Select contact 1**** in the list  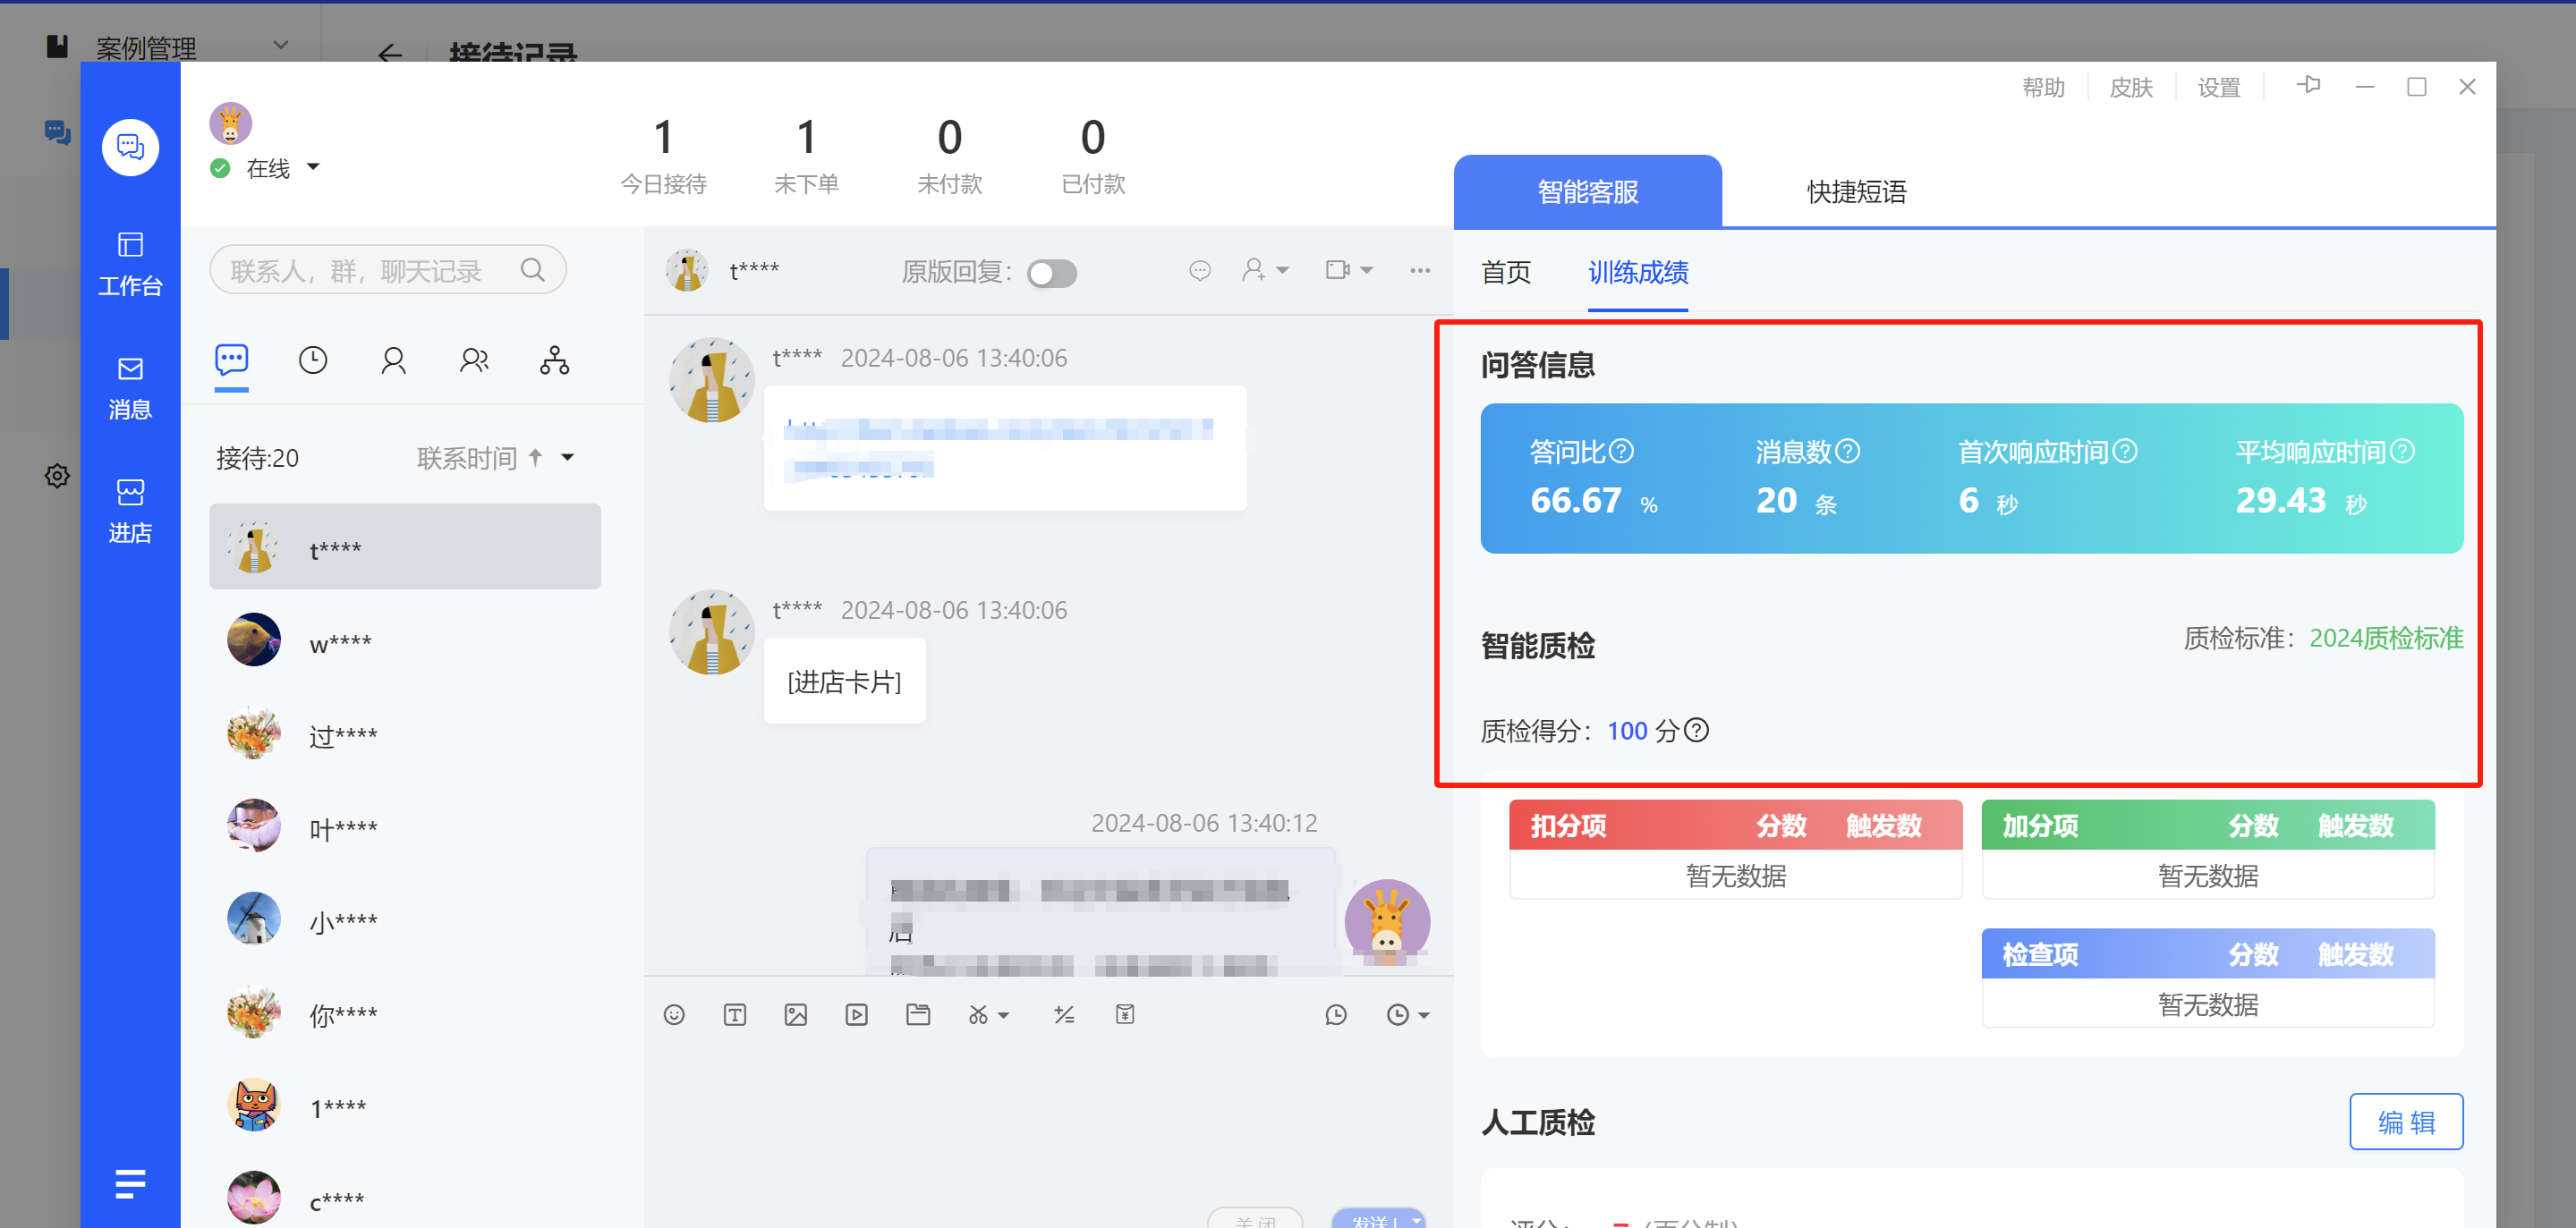tap(405, 1105)
